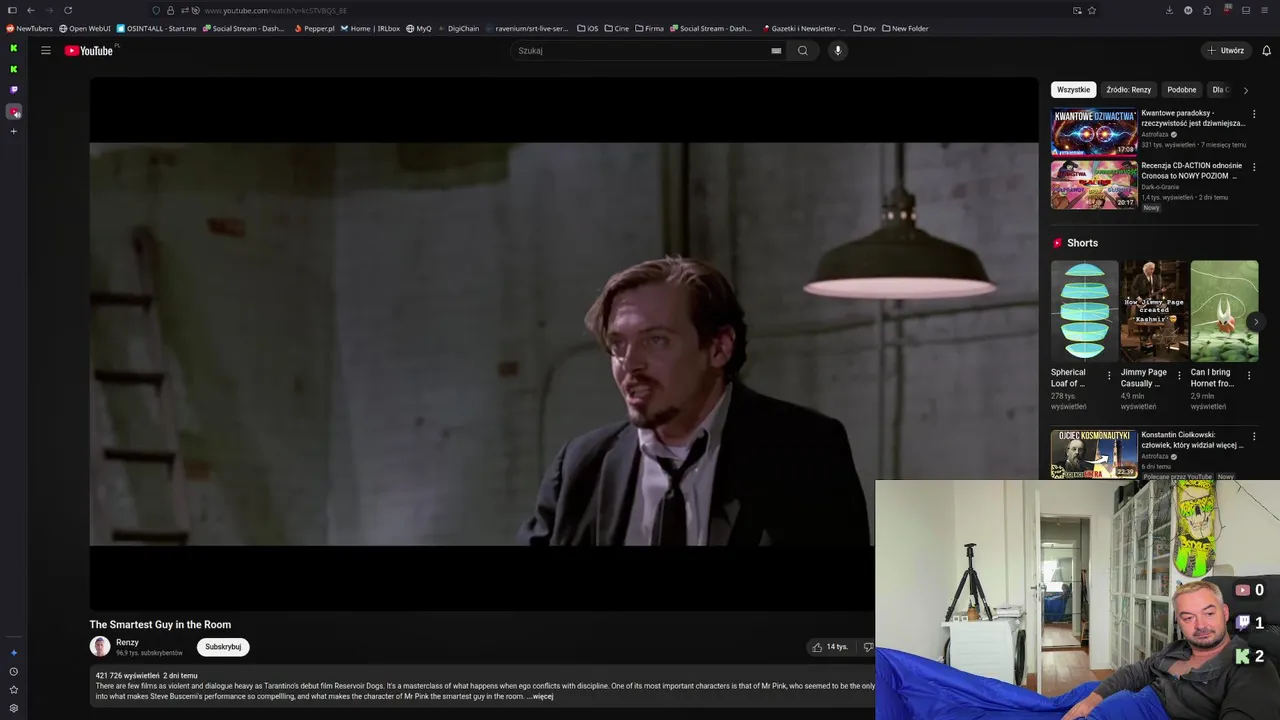Open options for the Recenzja CD-ACTION video
Image resolution: width=1280 pixels, height=720 pixels.
point(1254,167)
